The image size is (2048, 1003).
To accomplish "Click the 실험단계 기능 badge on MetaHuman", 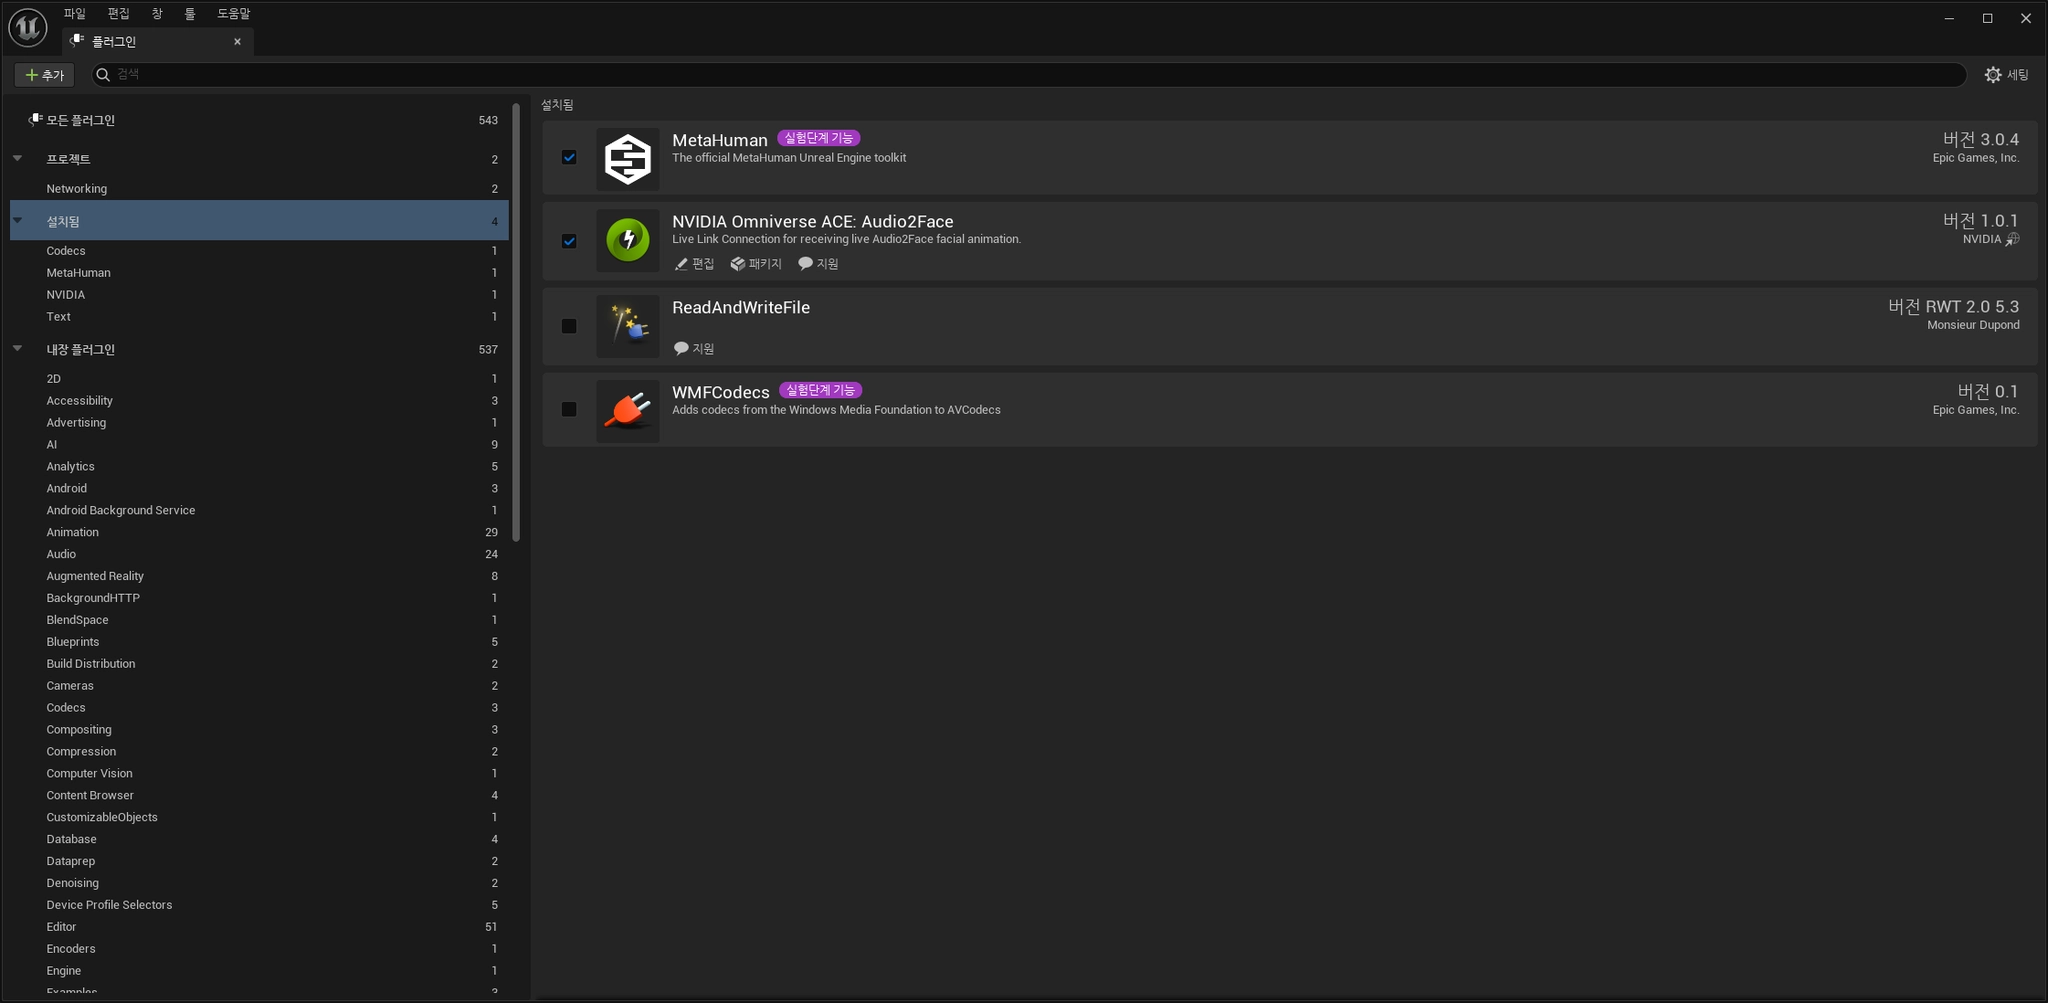I will click(819, 138).
